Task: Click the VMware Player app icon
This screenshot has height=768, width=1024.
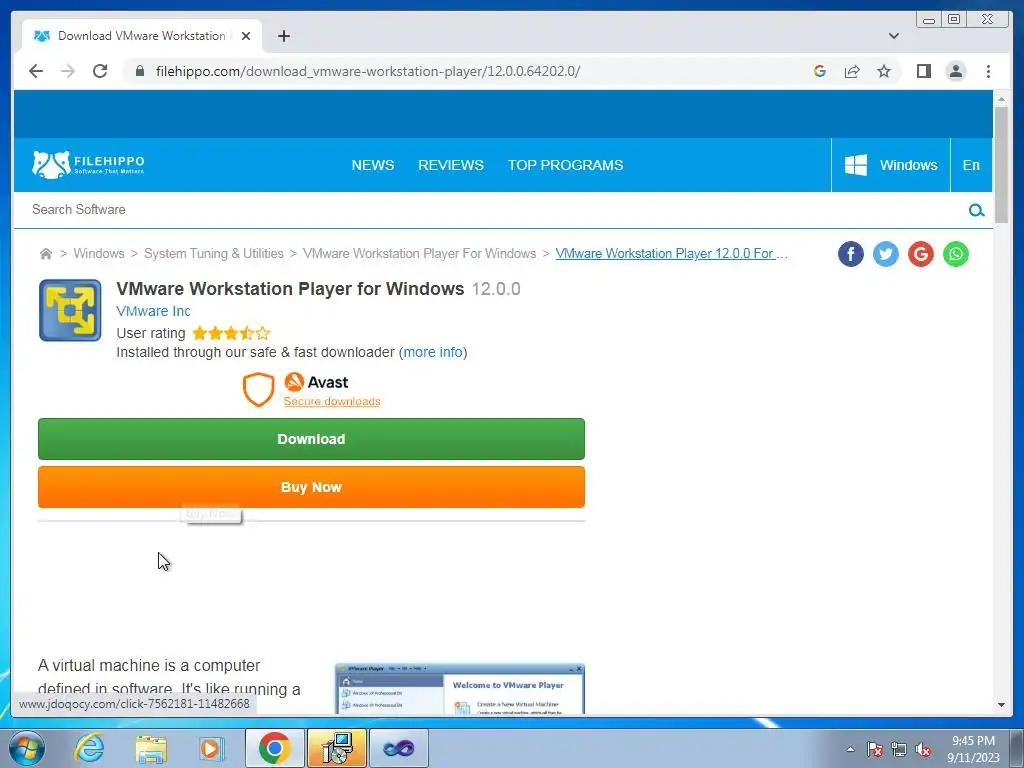Action: pyautogui.click(x=70, y=310)
